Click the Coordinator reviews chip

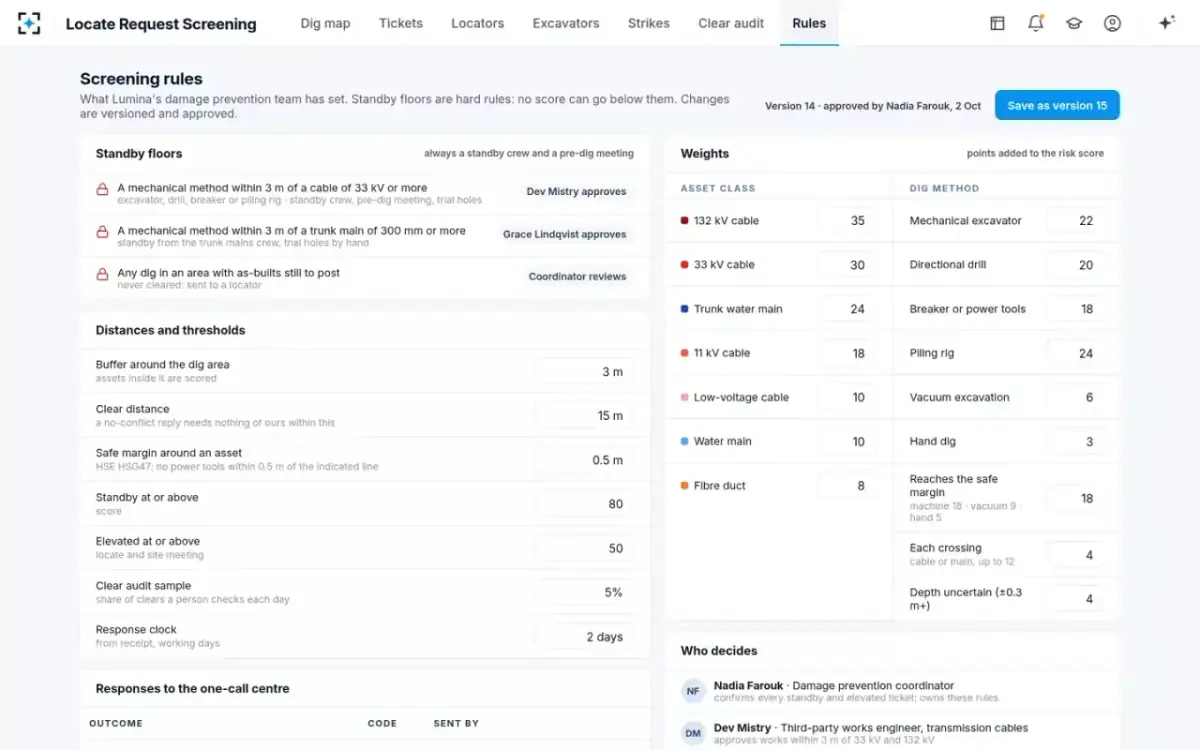pyautogui.click(x=577, y=276)
